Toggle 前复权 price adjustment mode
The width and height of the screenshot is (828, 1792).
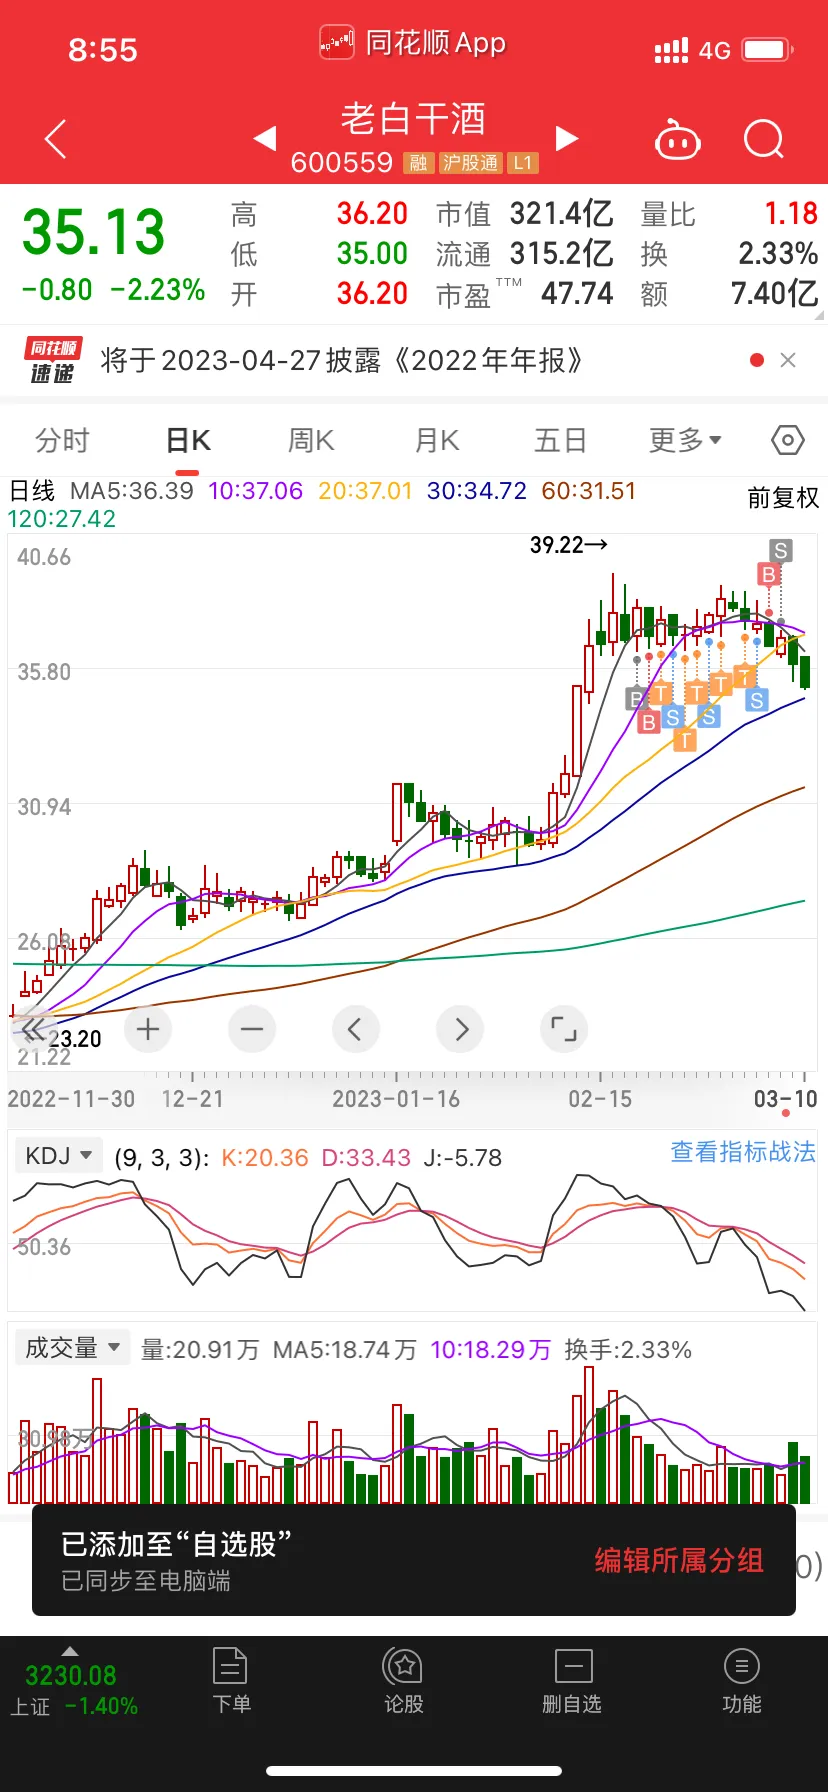(x=783, y=498)
